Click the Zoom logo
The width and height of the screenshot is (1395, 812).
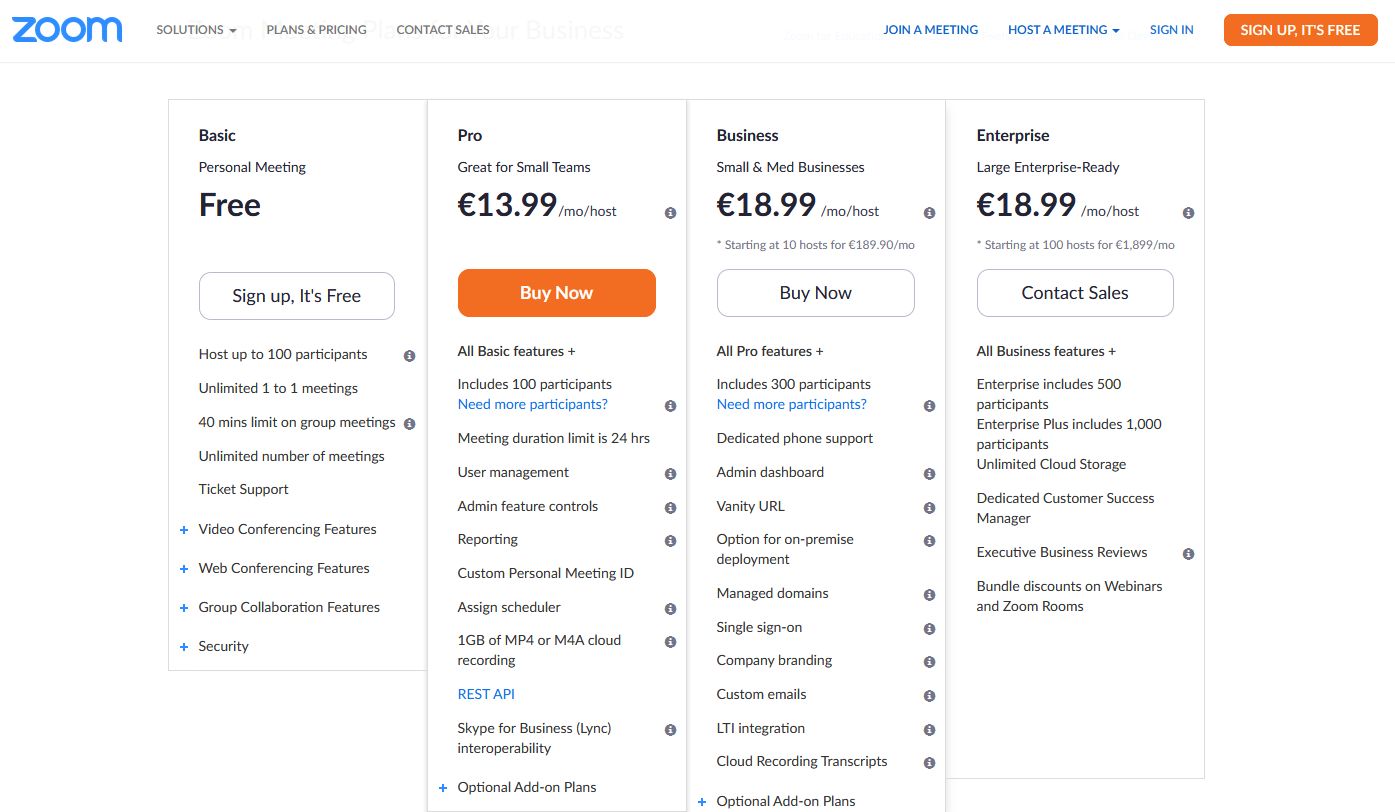click(67, 30)
